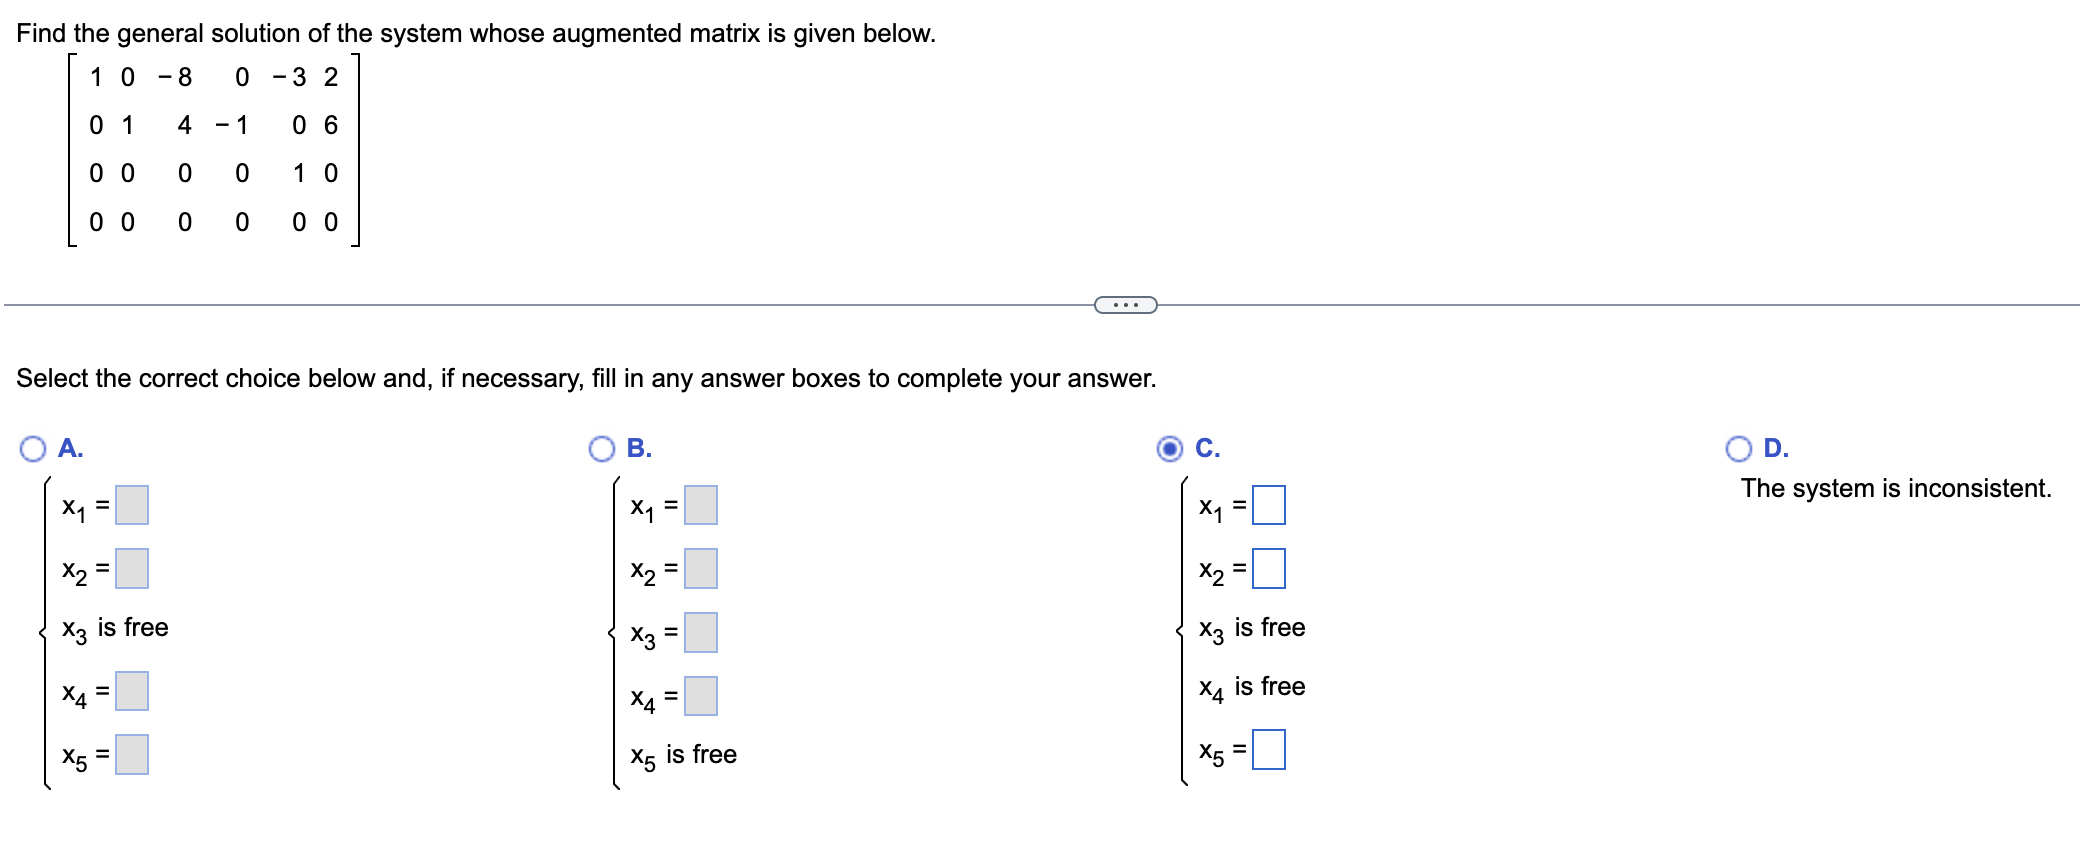
Task: Select the radio button for choice A
Action: 33,449
